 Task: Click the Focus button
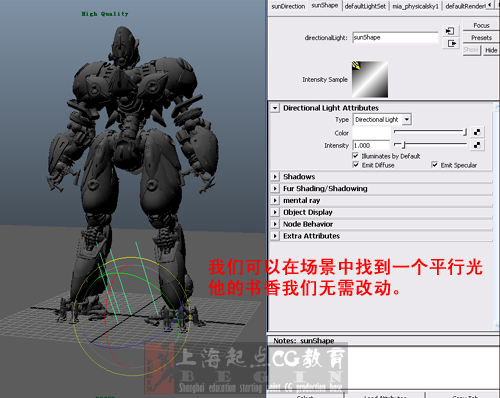coord(481,25)
